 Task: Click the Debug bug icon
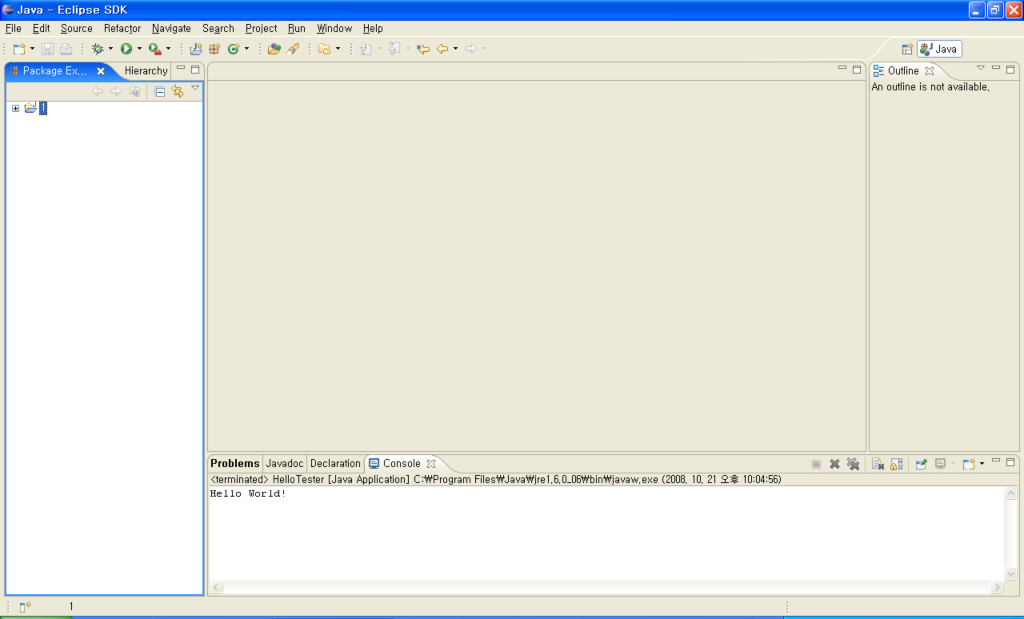(x=98, y=49)
